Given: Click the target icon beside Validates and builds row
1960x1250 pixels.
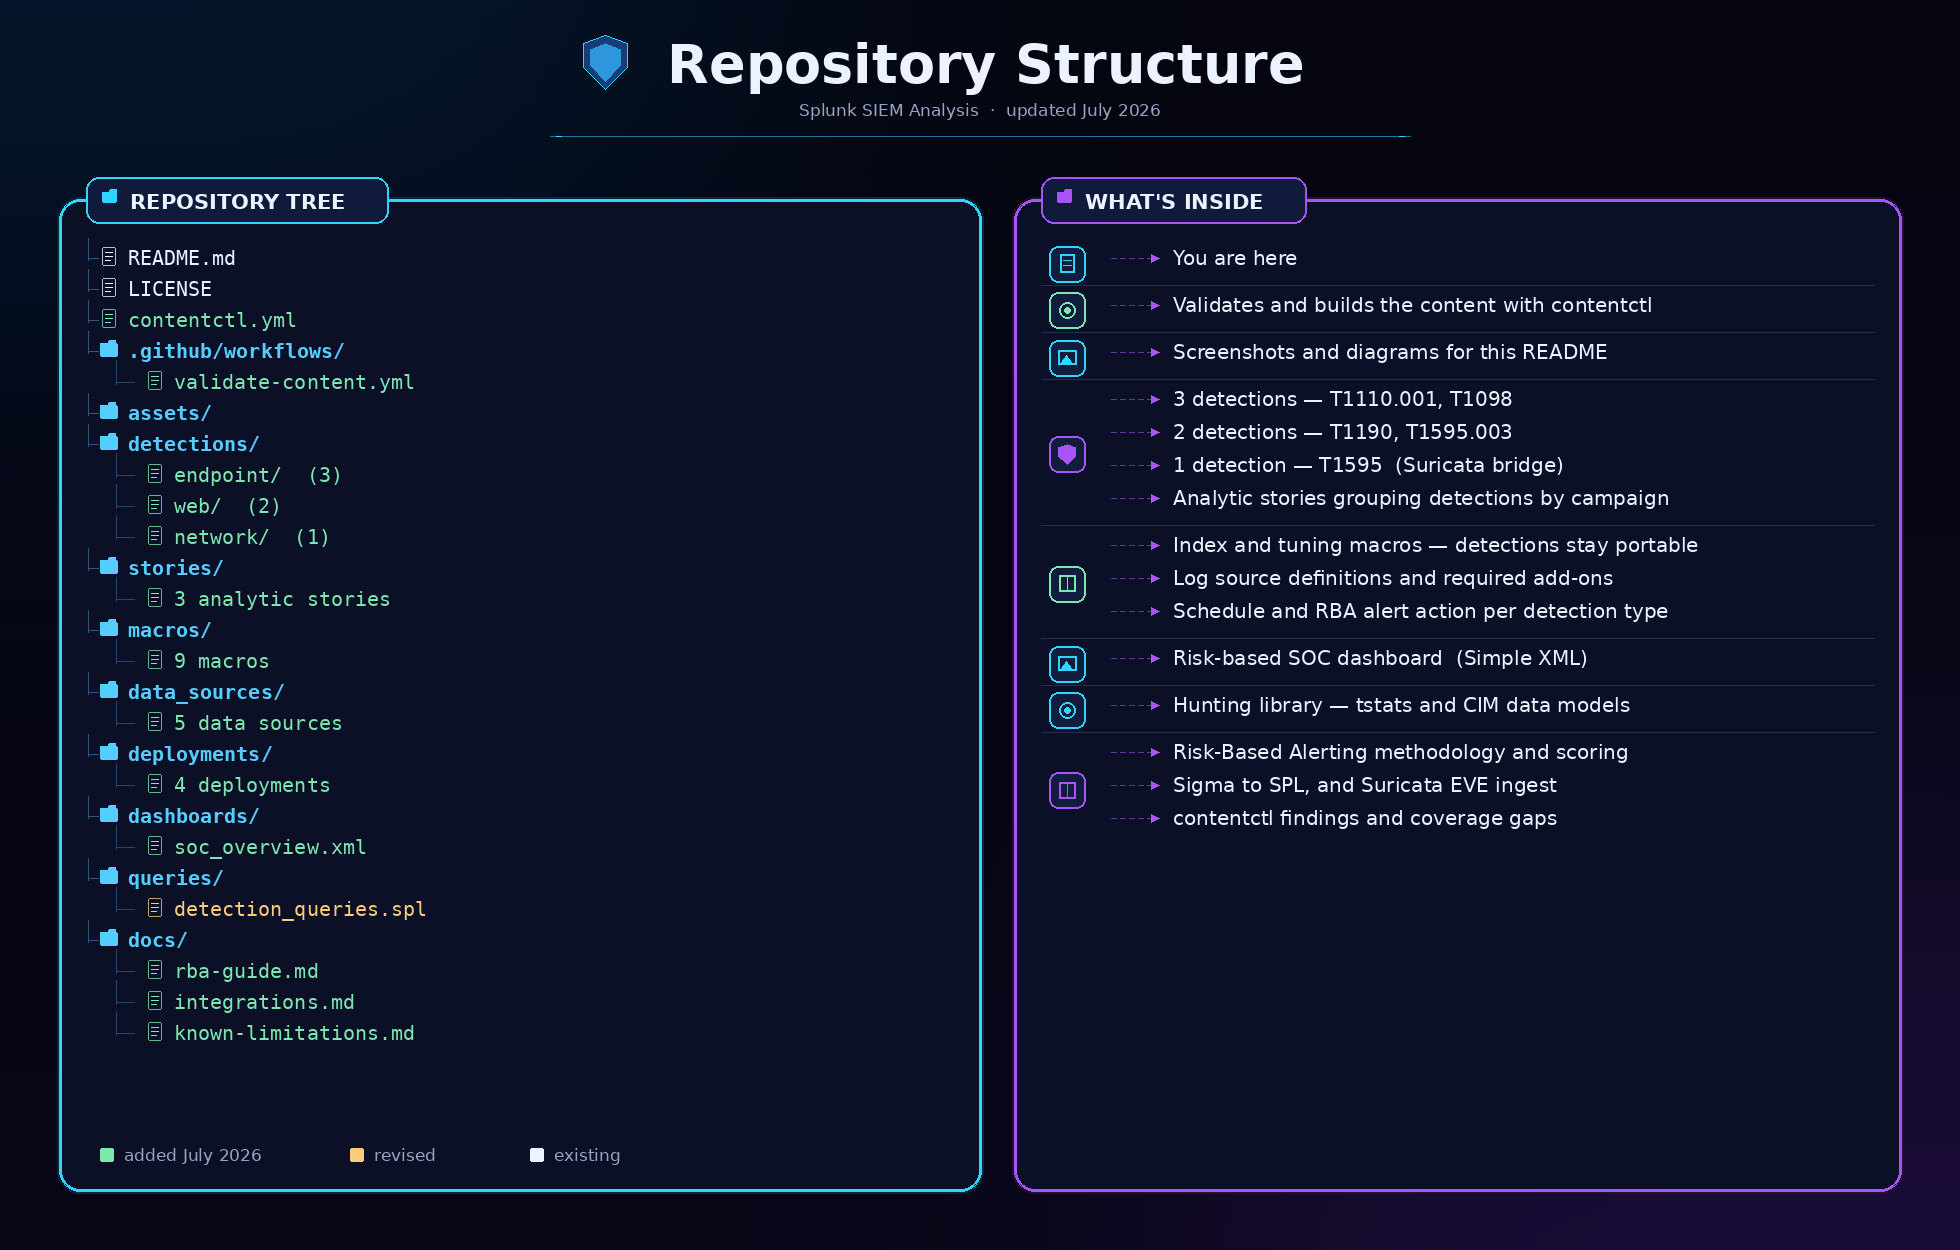Looking at the screenshot, I should click(x=1067, y=311).
